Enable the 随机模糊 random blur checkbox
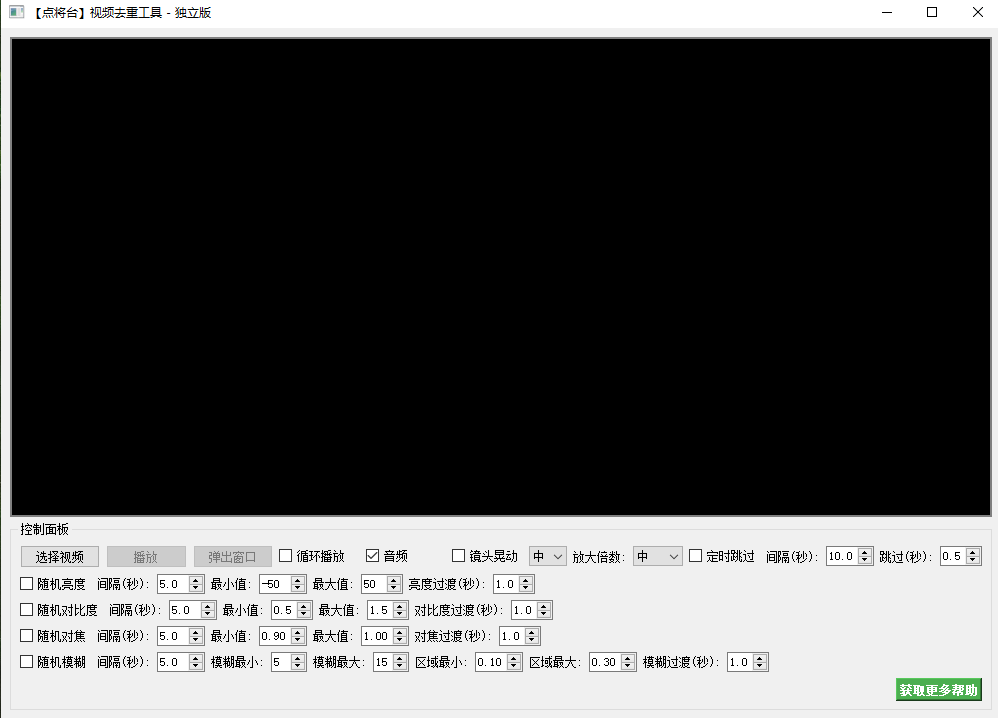The width and height of the screenshot is (998, 718). 25,661
